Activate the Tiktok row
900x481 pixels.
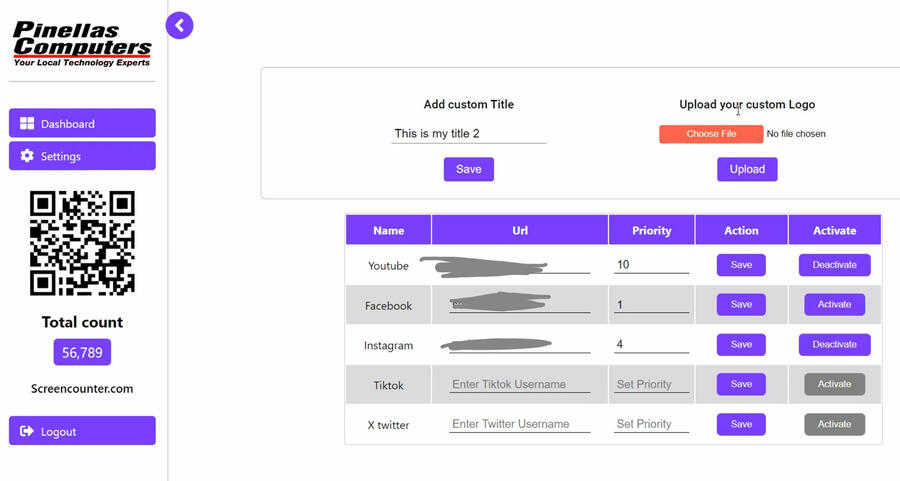[834, 384]
